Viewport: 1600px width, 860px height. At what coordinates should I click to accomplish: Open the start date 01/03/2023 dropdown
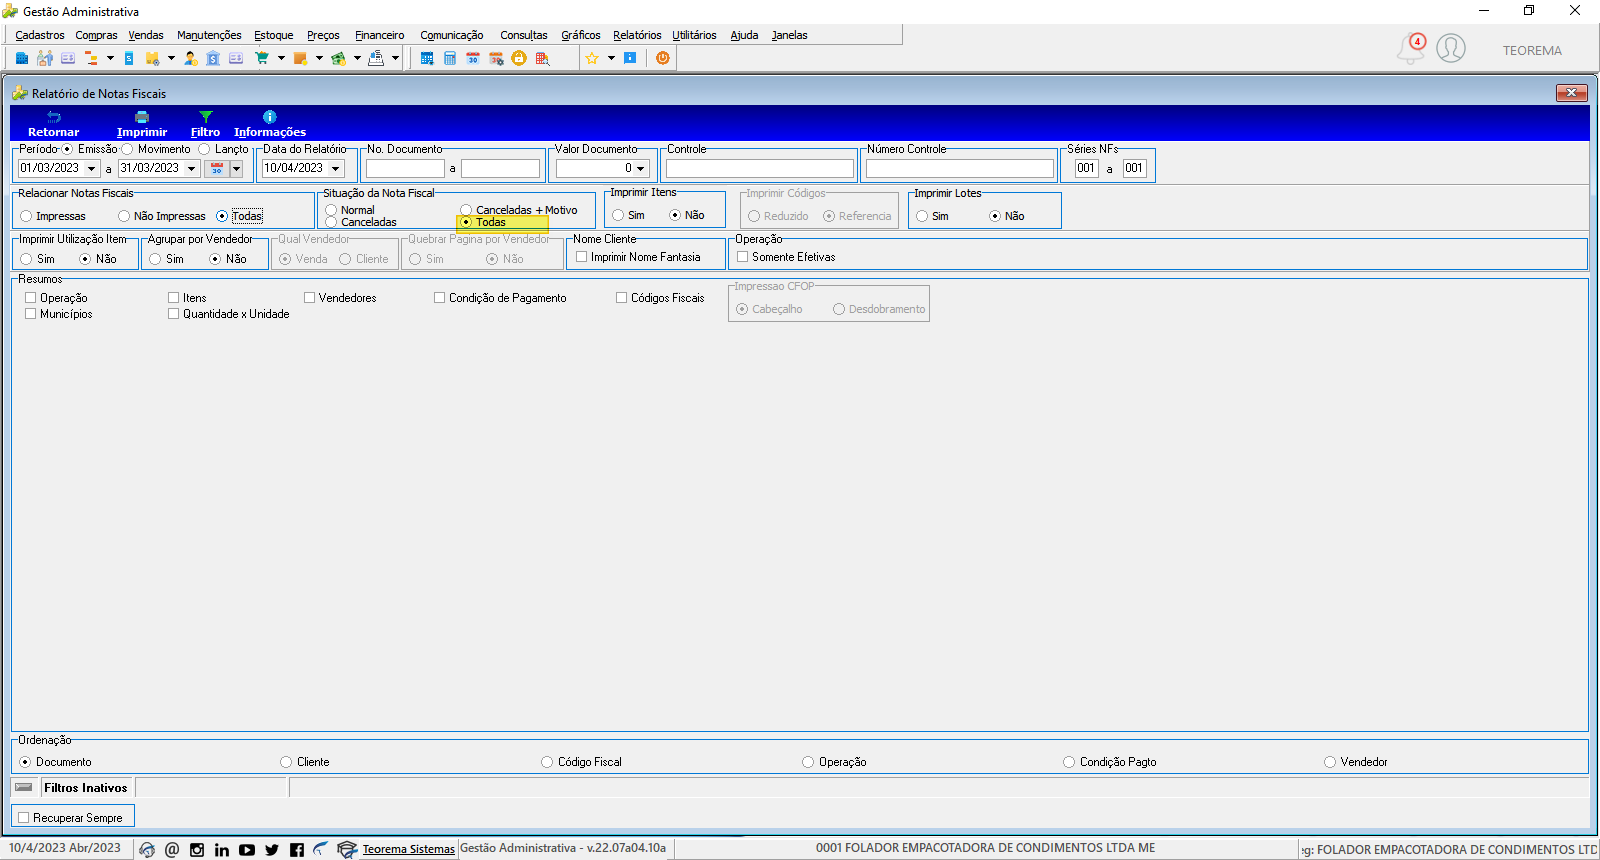(91, 169)
